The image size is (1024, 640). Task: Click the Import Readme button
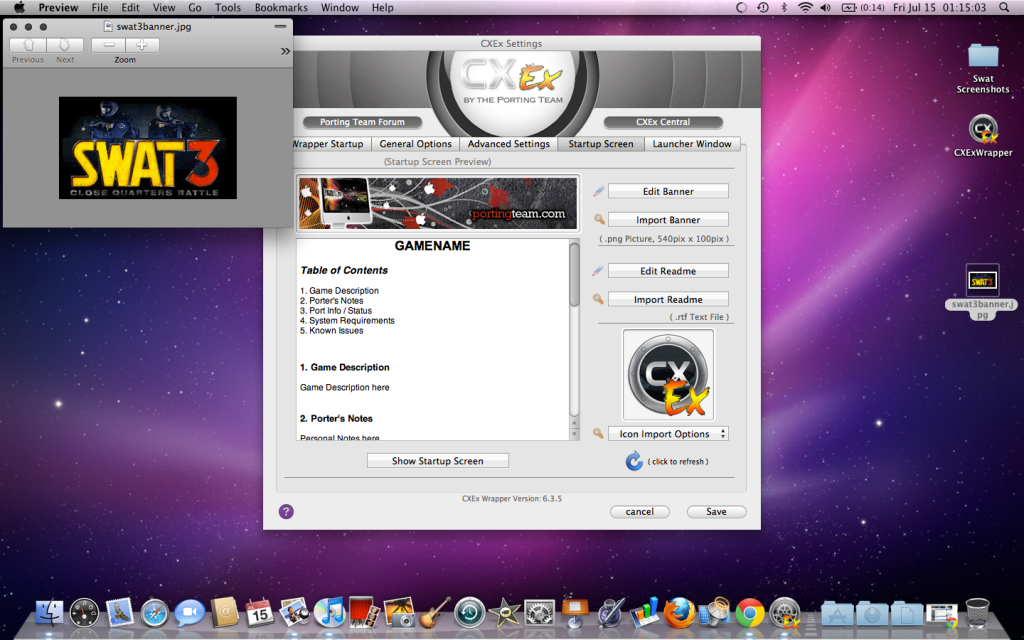coord(668,300)
